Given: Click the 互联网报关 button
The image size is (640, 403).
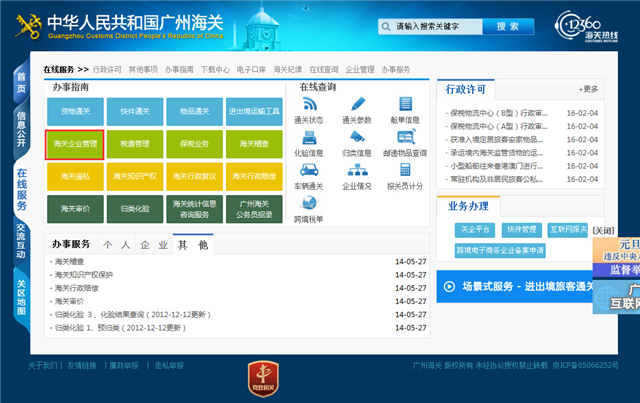Looking at the screenshot, I should tap(568, 230).
